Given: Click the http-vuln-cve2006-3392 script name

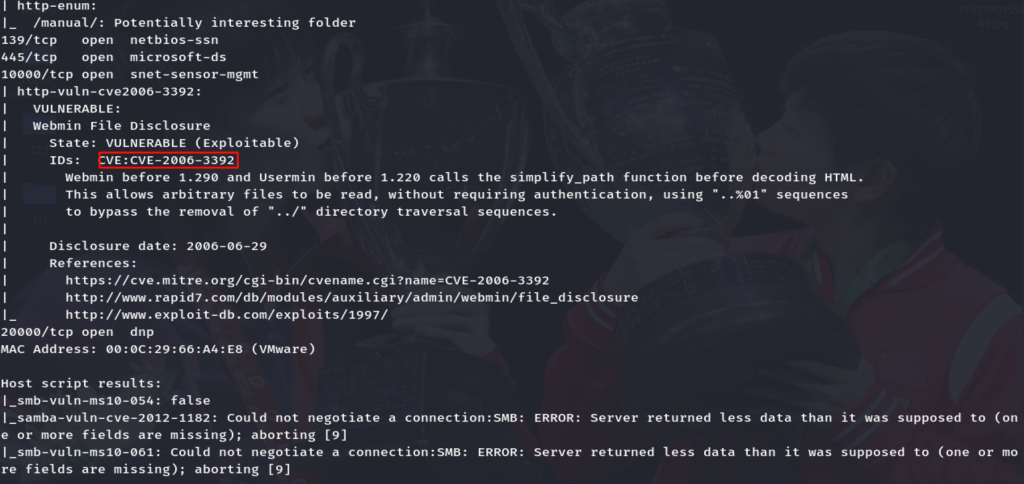Looking at the screenshot, I should click(x=110, y=91).
